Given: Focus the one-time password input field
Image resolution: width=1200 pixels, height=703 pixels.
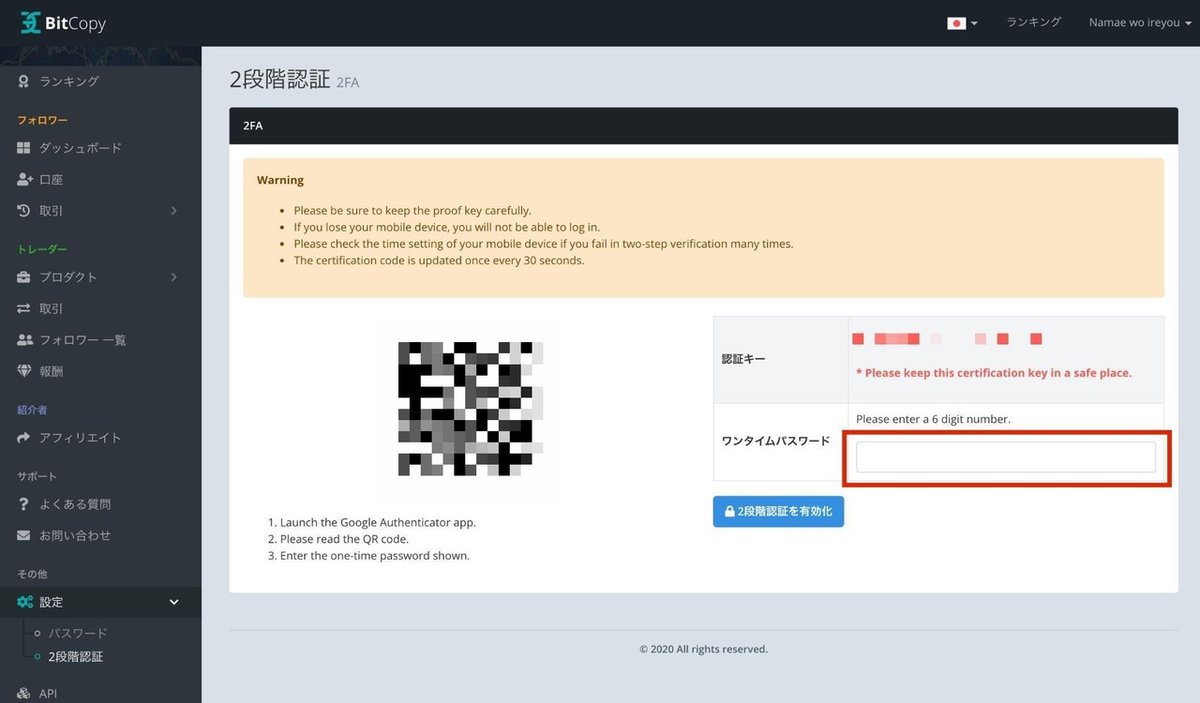Looking at the screenshot, I should 1006,457.
